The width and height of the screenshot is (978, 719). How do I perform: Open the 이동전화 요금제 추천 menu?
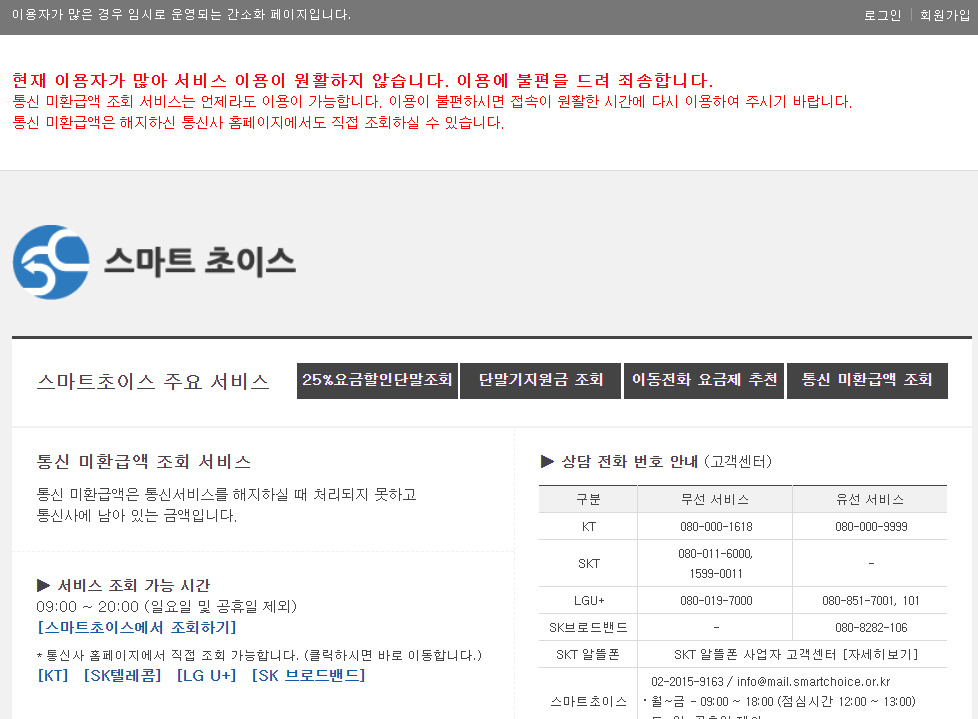[x=704, y=380]
